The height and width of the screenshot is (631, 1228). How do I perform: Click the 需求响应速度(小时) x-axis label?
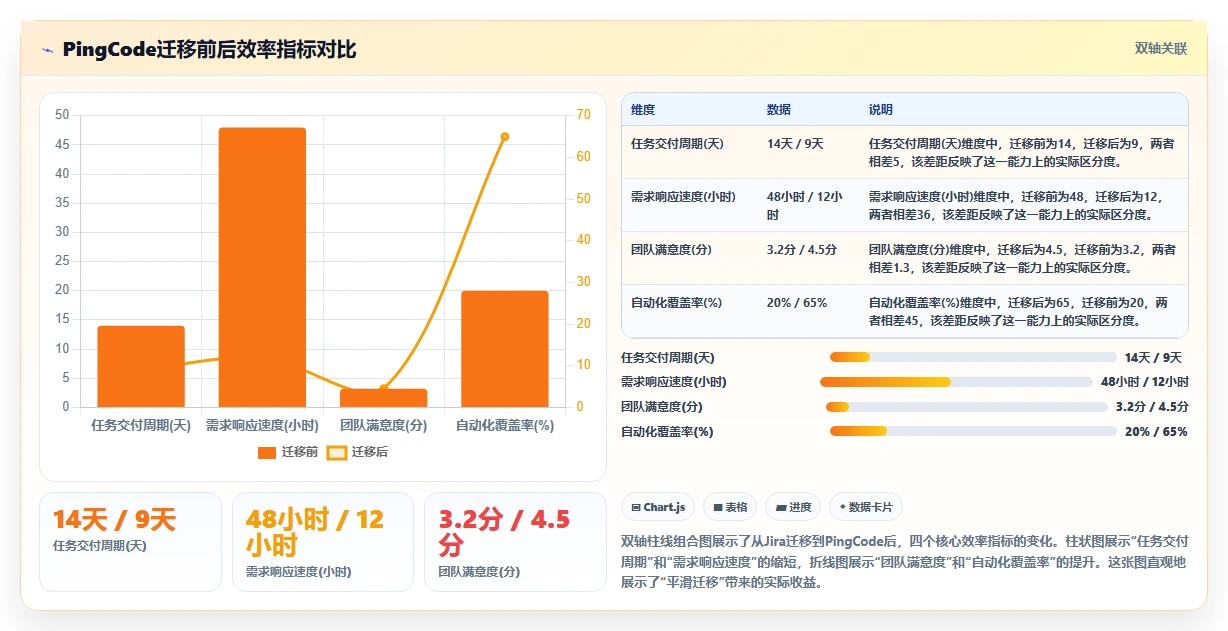coord(262,425)
